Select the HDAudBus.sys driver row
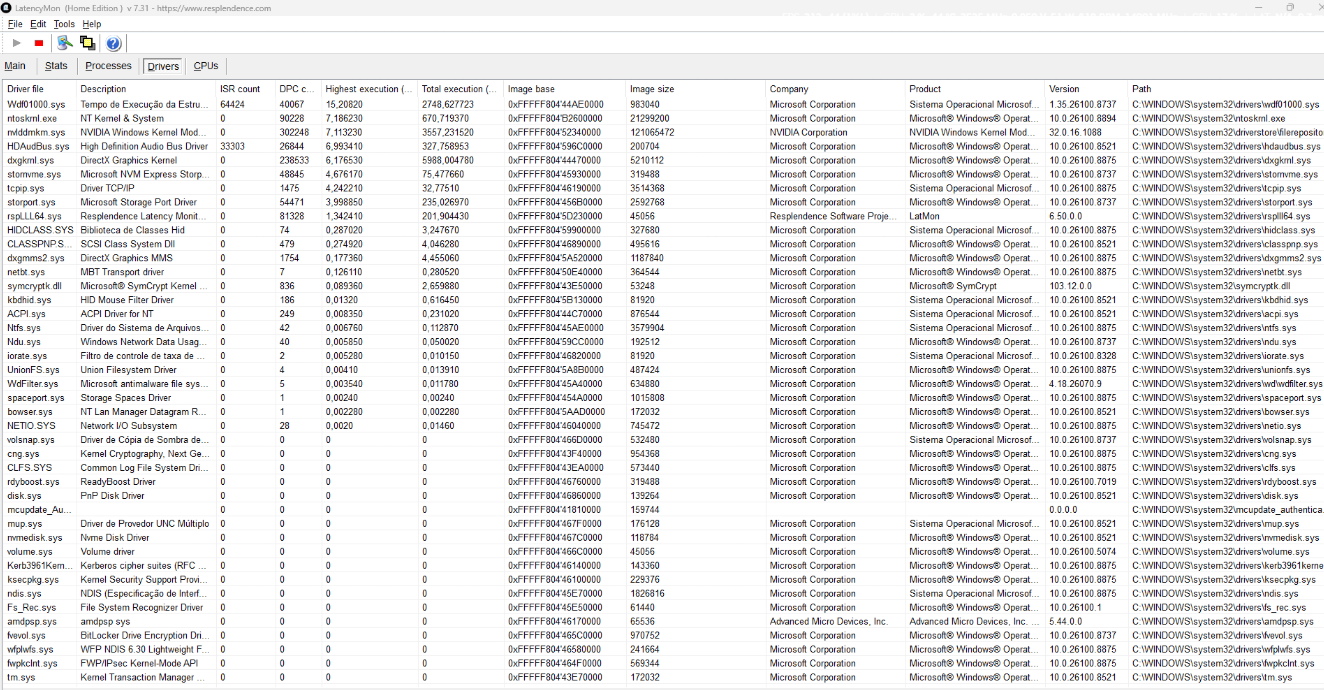The height and width of the screenshot is (690, 1324). (662, 146)
